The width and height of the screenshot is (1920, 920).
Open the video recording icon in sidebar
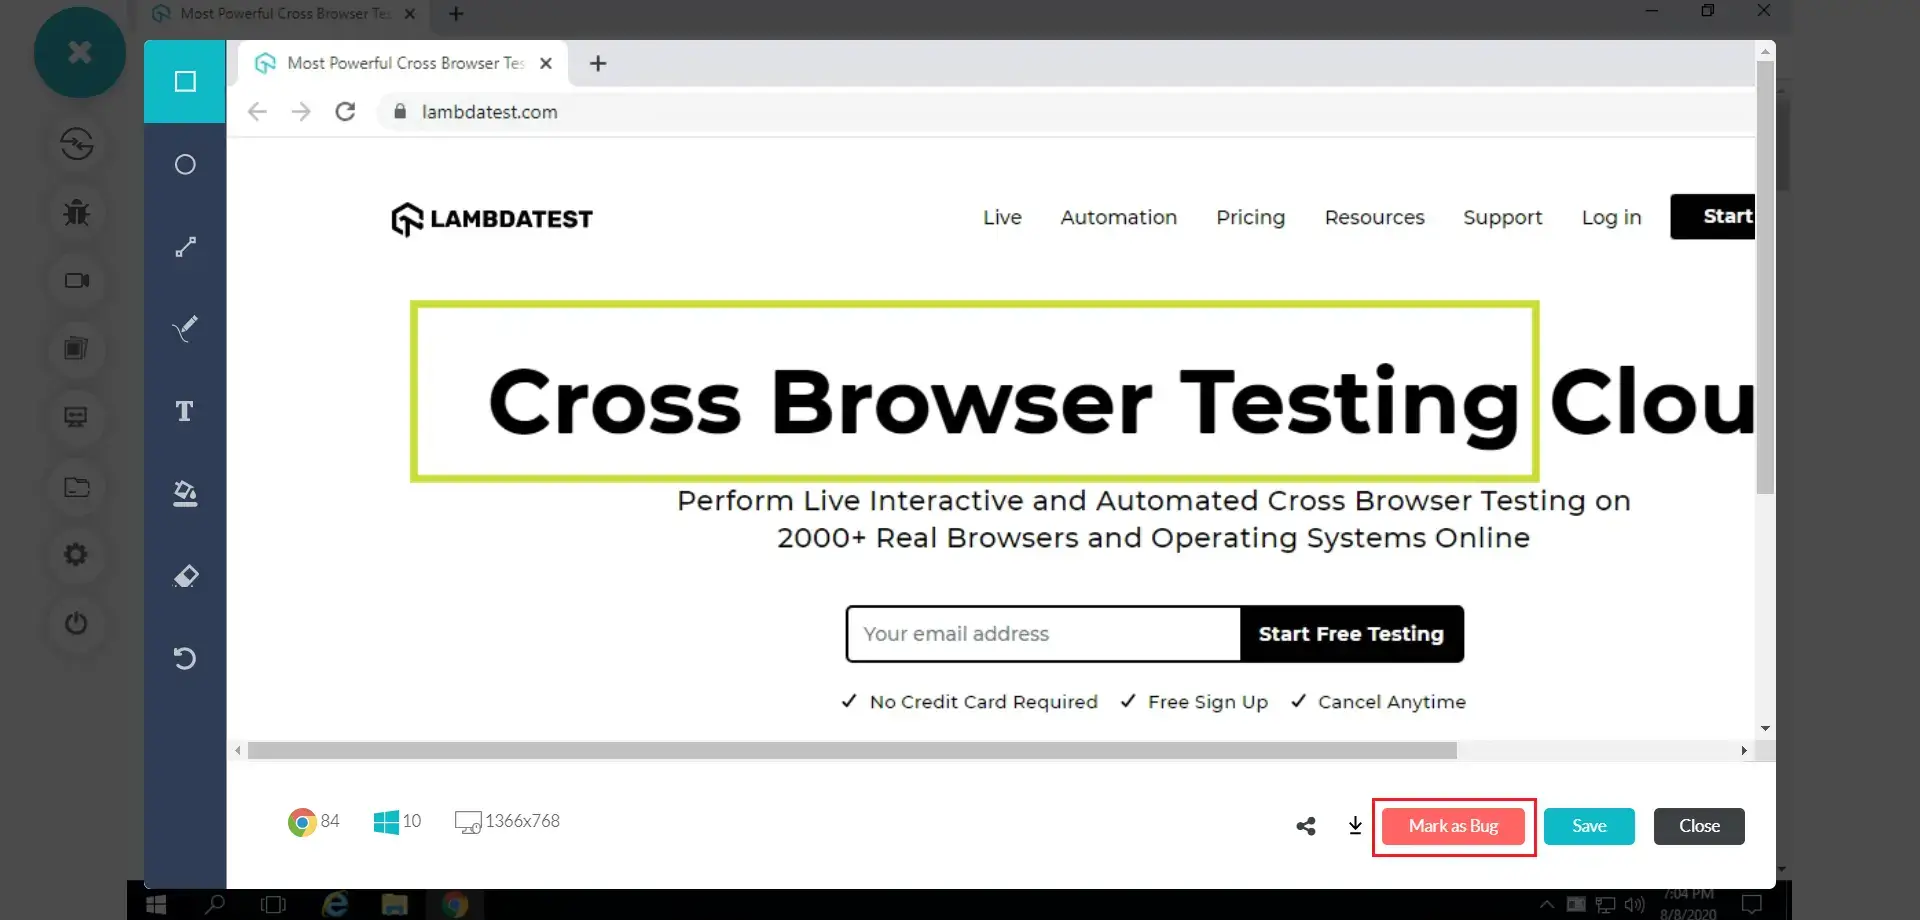77,281
